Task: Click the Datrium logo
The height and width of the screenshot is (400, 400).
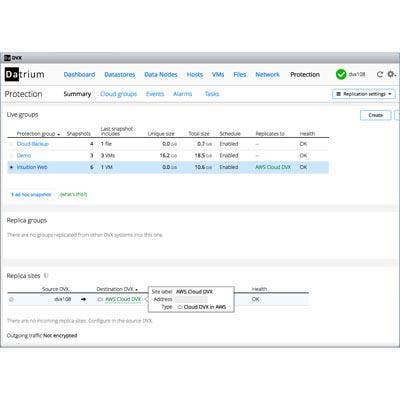Action: [25, 75]
